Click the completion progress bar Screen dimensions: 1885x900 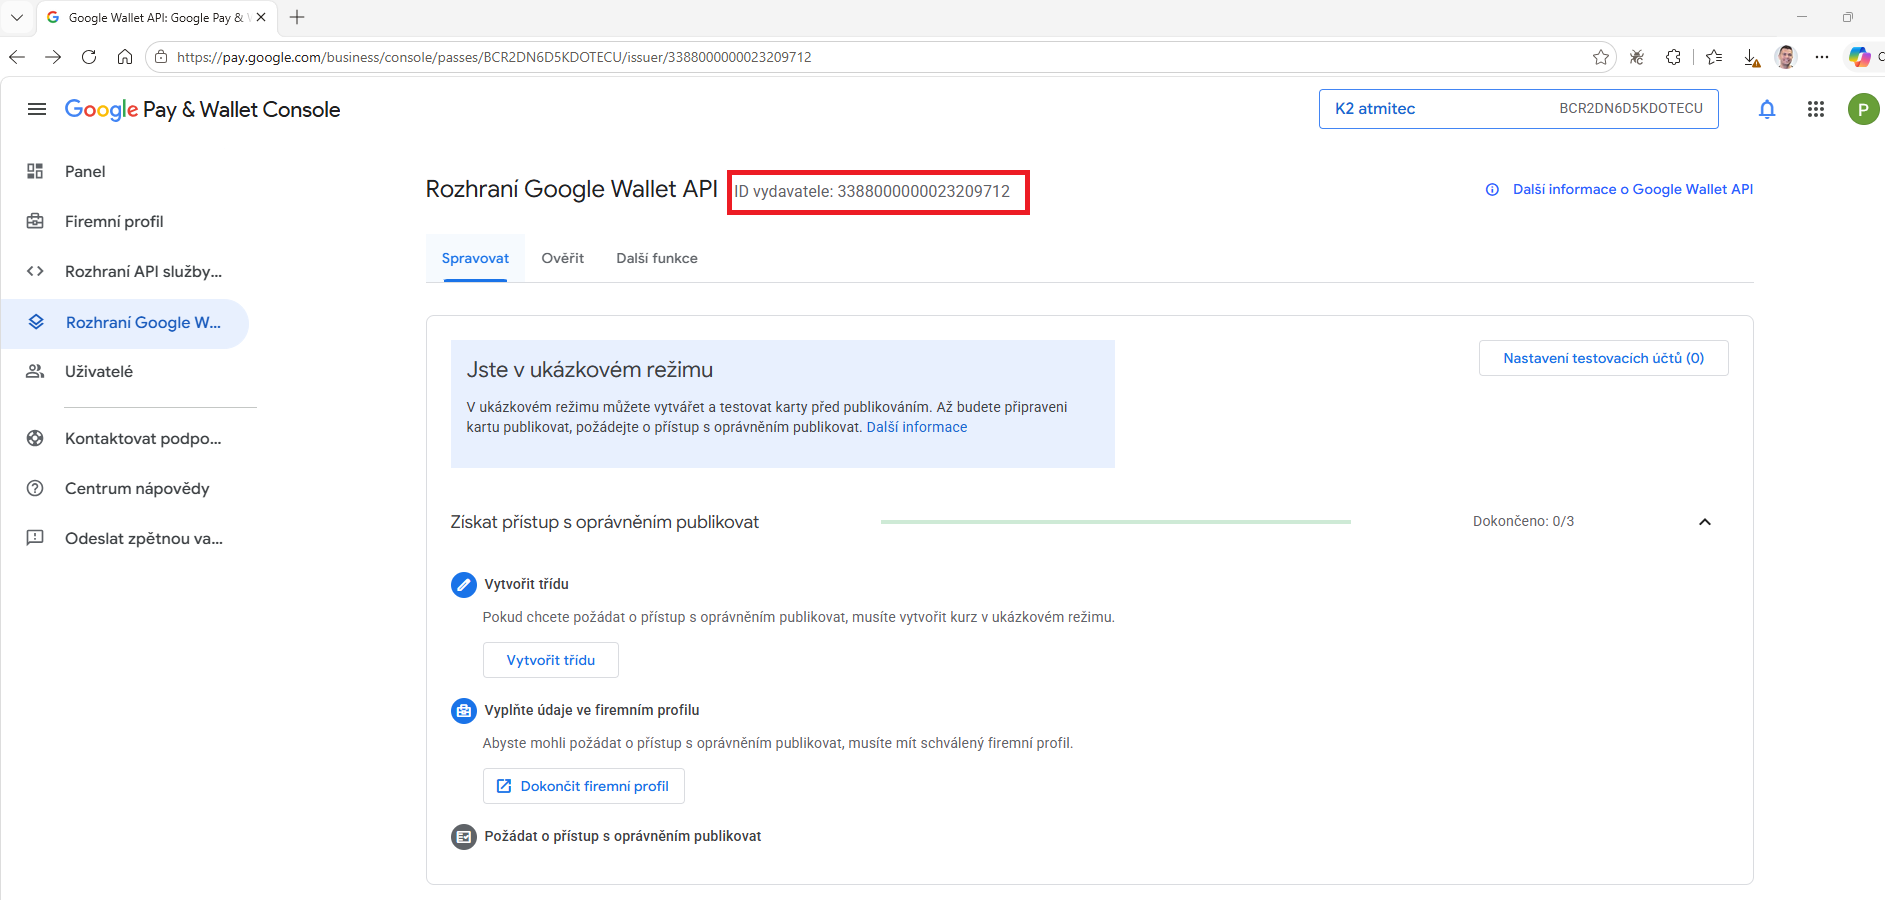click(1116, 522)
